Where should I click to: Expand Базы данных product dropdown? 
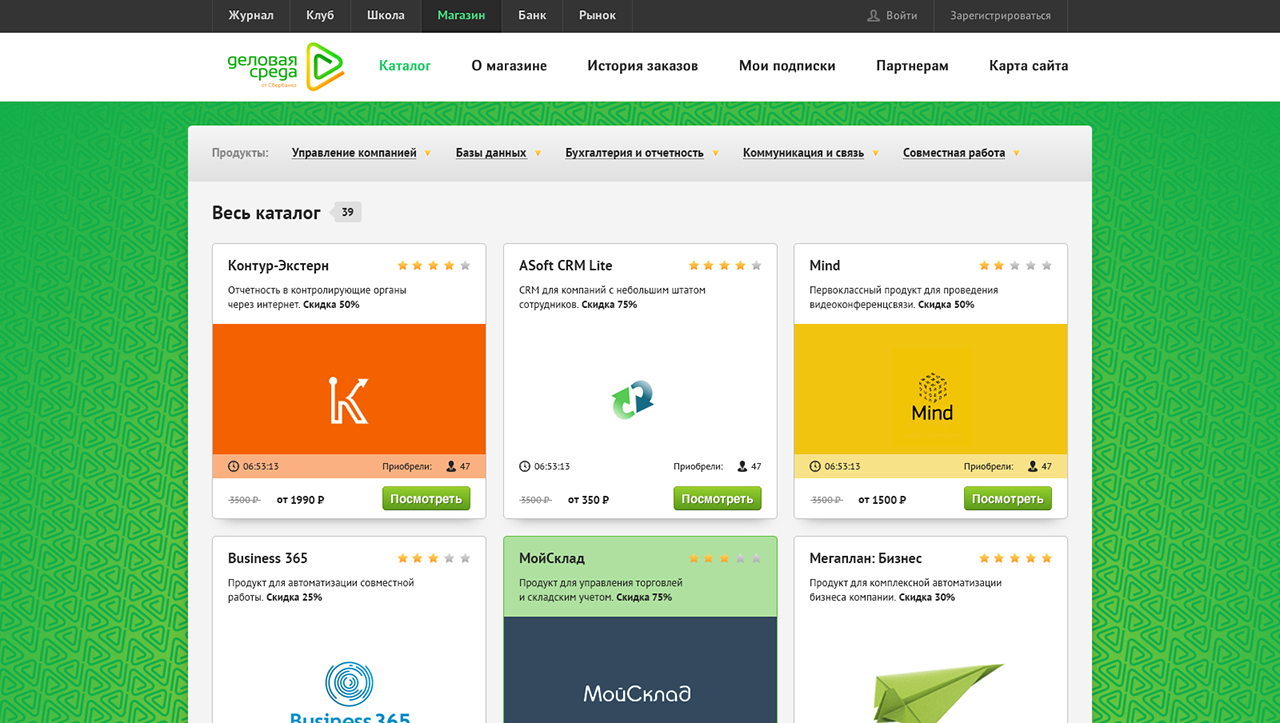click(x=498, y=153)
